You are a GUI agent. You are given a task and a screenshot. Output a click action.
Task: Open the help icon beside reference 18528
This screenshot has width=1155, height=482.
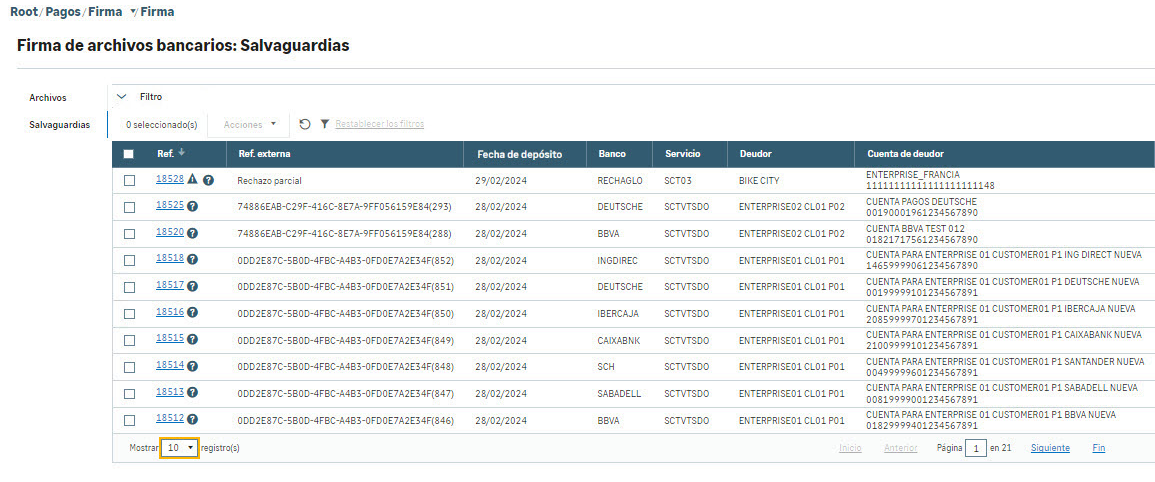(x=209, y=181)
